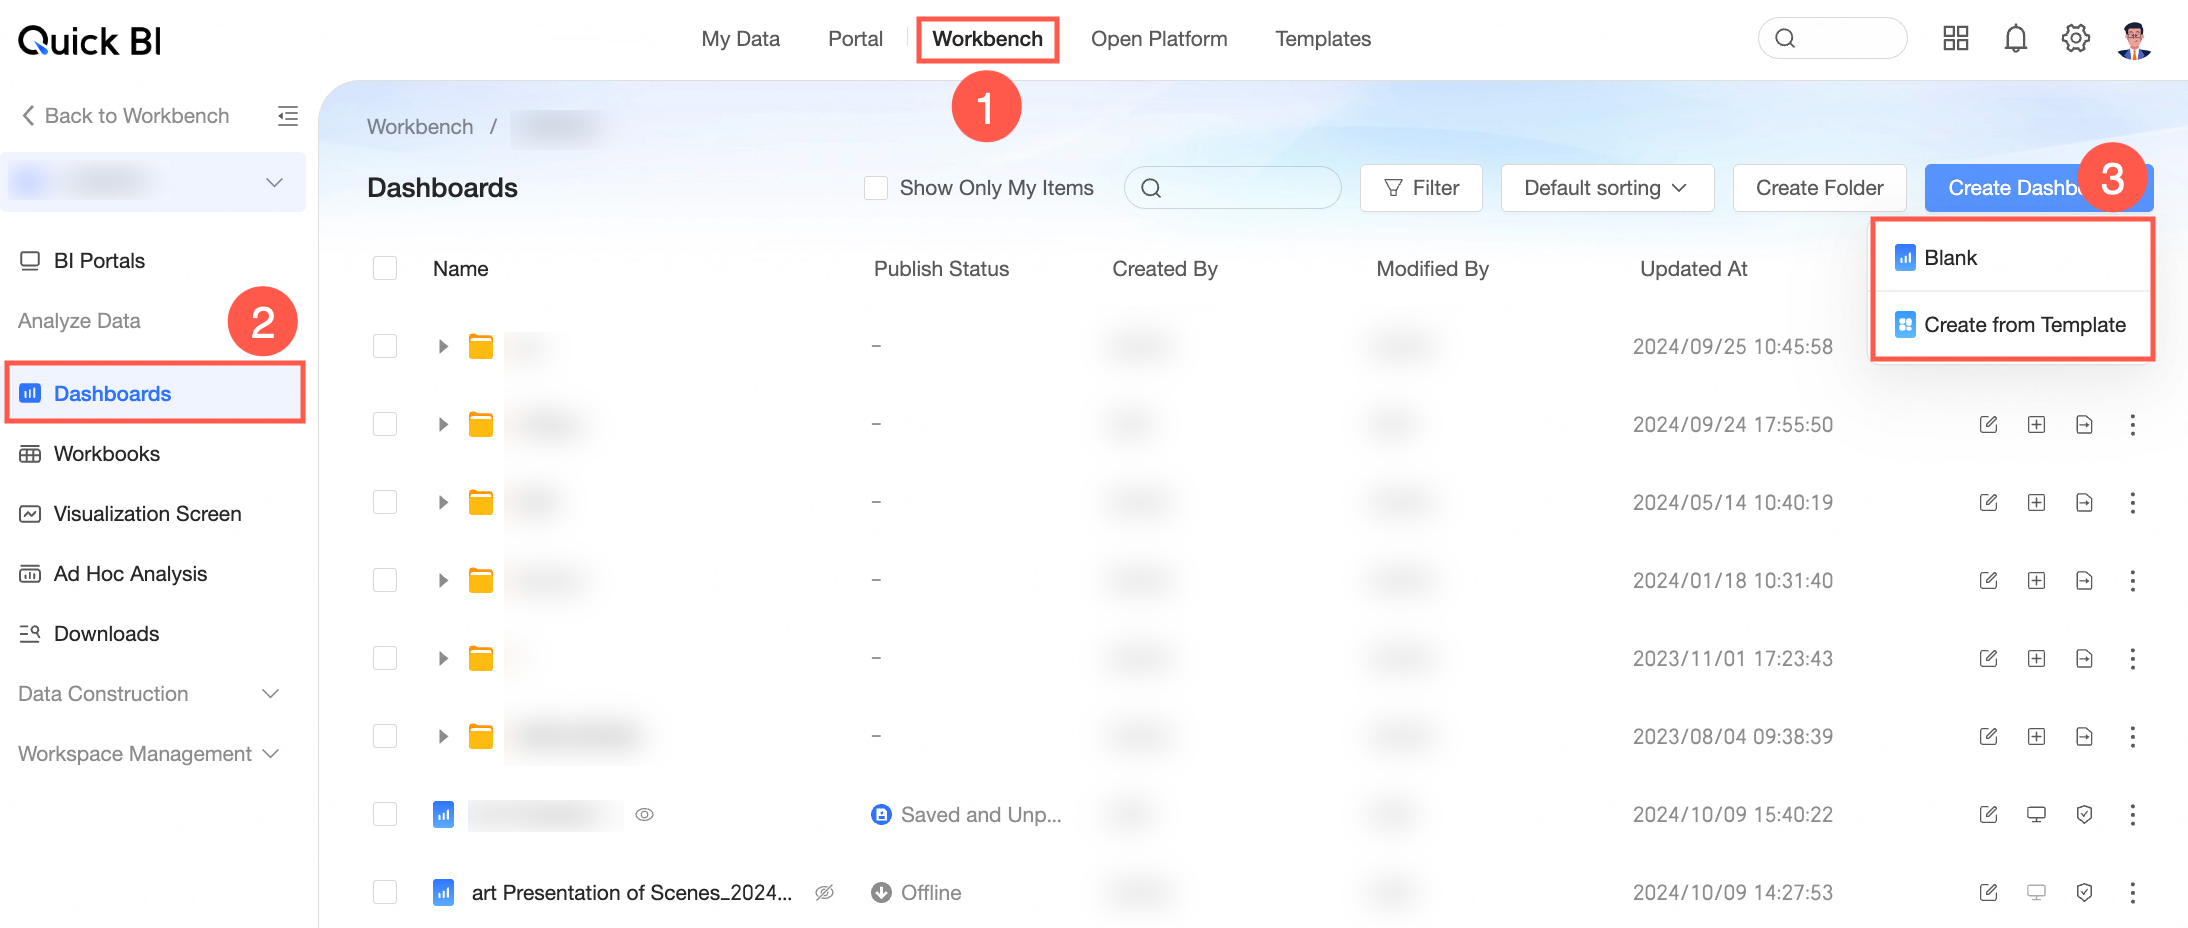This screenshot has height=928, width=2188.
Task: Check the box for the 2023/11/01 17:23:43 row
Action: (x=385, y=658)
